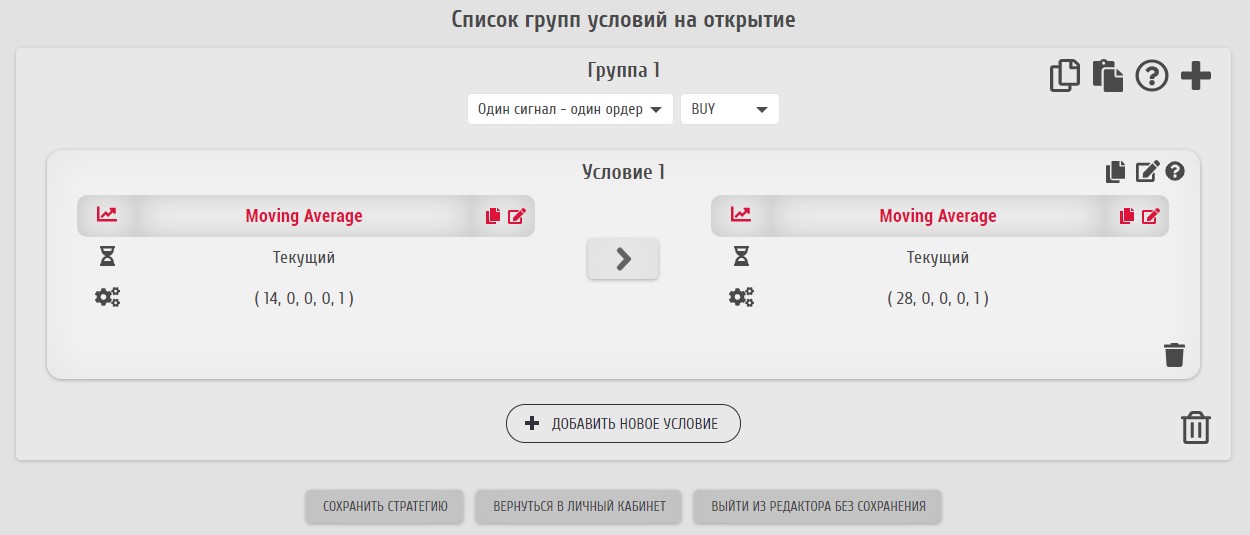Delete Group 1 using the outlined trash icon
Viewport: 1250px width, 535px height.
coord(1196,428)
